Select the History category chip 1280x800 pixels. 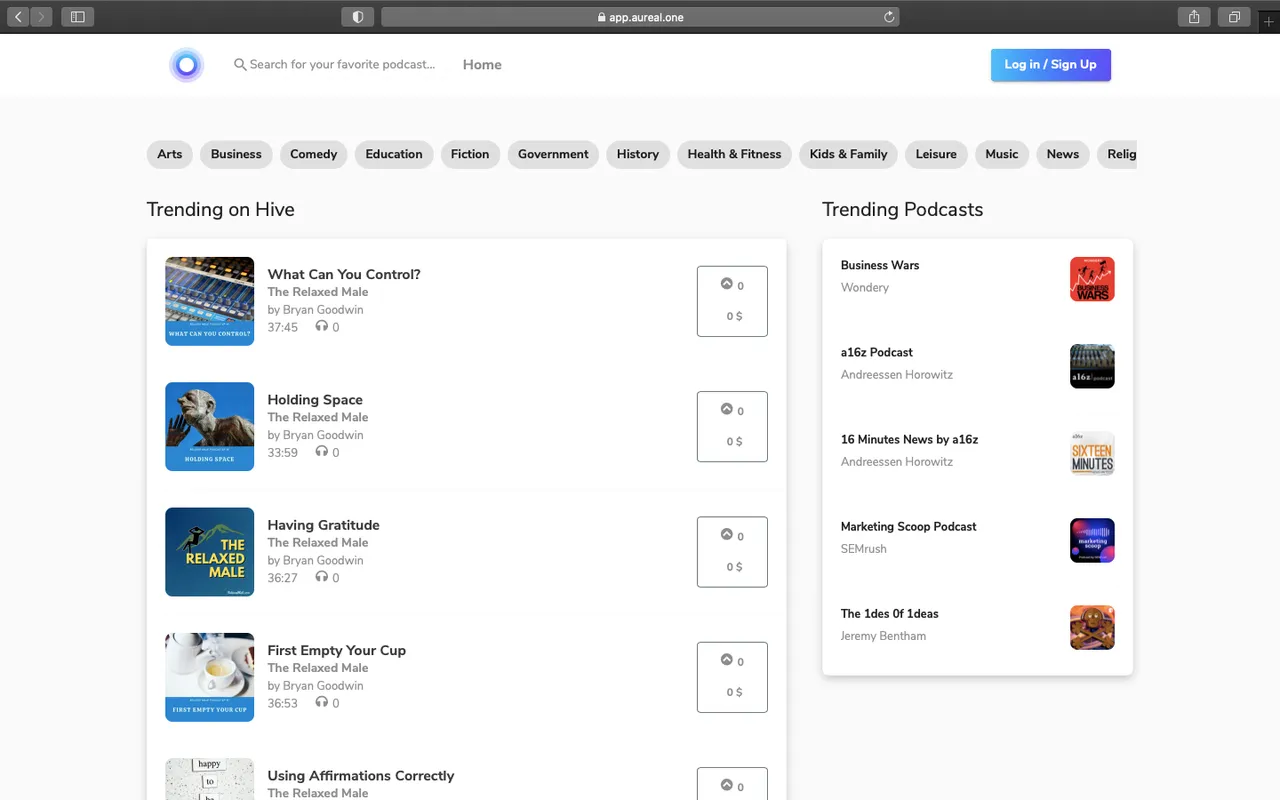coord(638,154)
